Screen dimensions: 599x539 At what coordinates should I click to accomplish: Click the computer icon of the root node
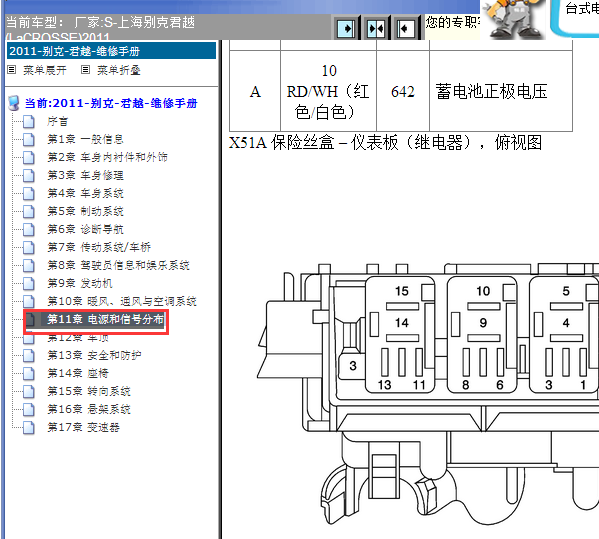pos(14,103)
